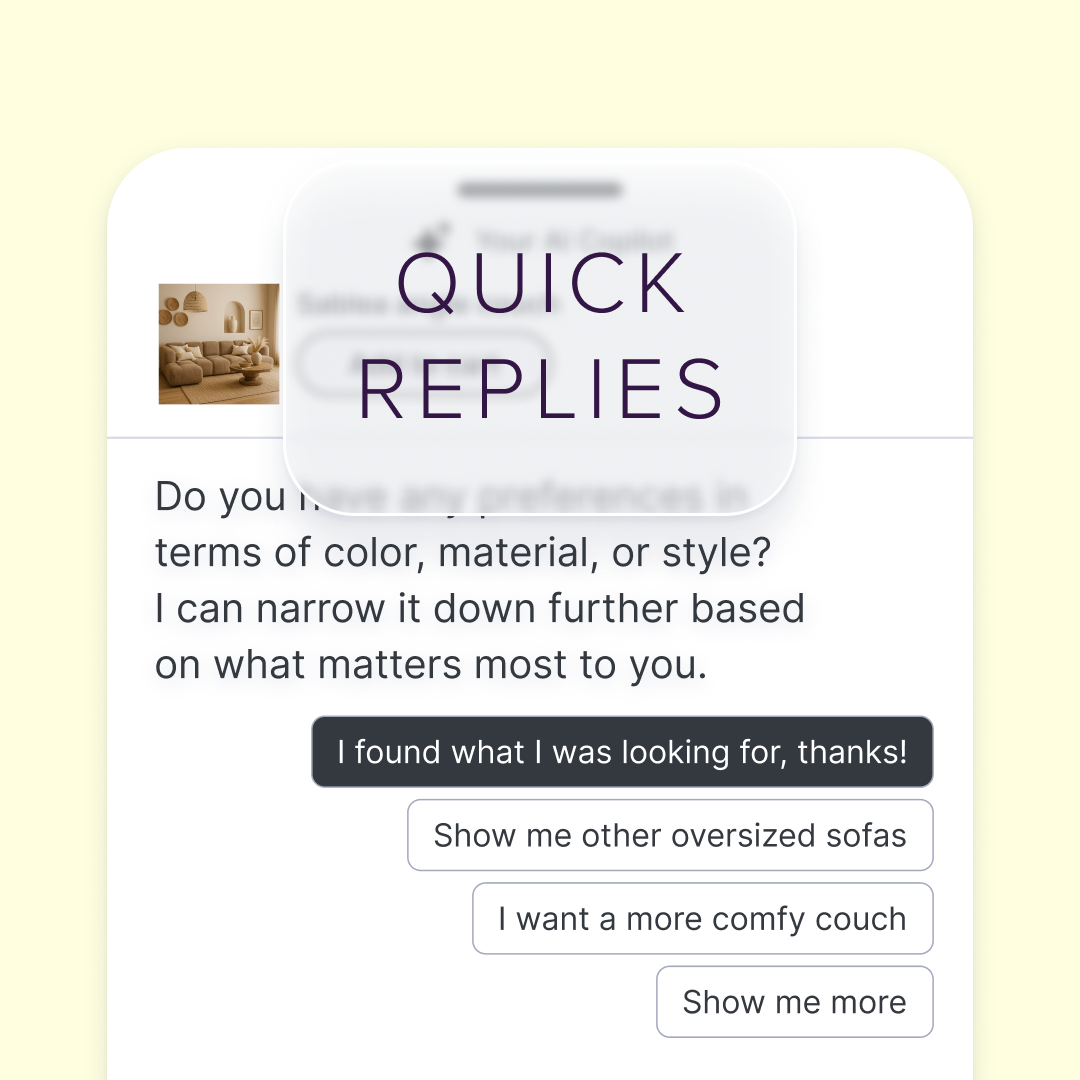Click the hanging wicker lamp in product photo

(x=196, y=300)
